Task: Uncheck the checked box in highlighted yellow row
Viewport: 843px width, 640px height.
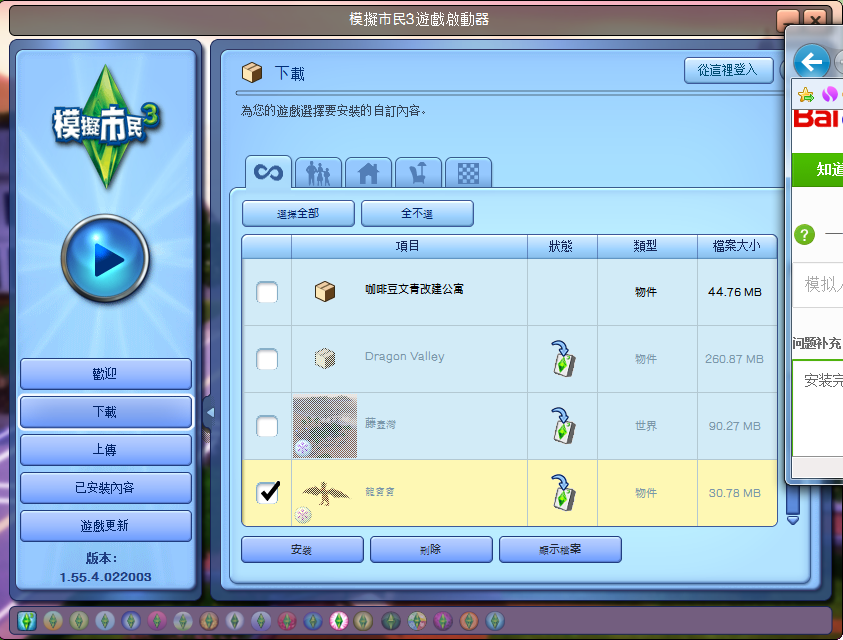Action: [267, 492]
